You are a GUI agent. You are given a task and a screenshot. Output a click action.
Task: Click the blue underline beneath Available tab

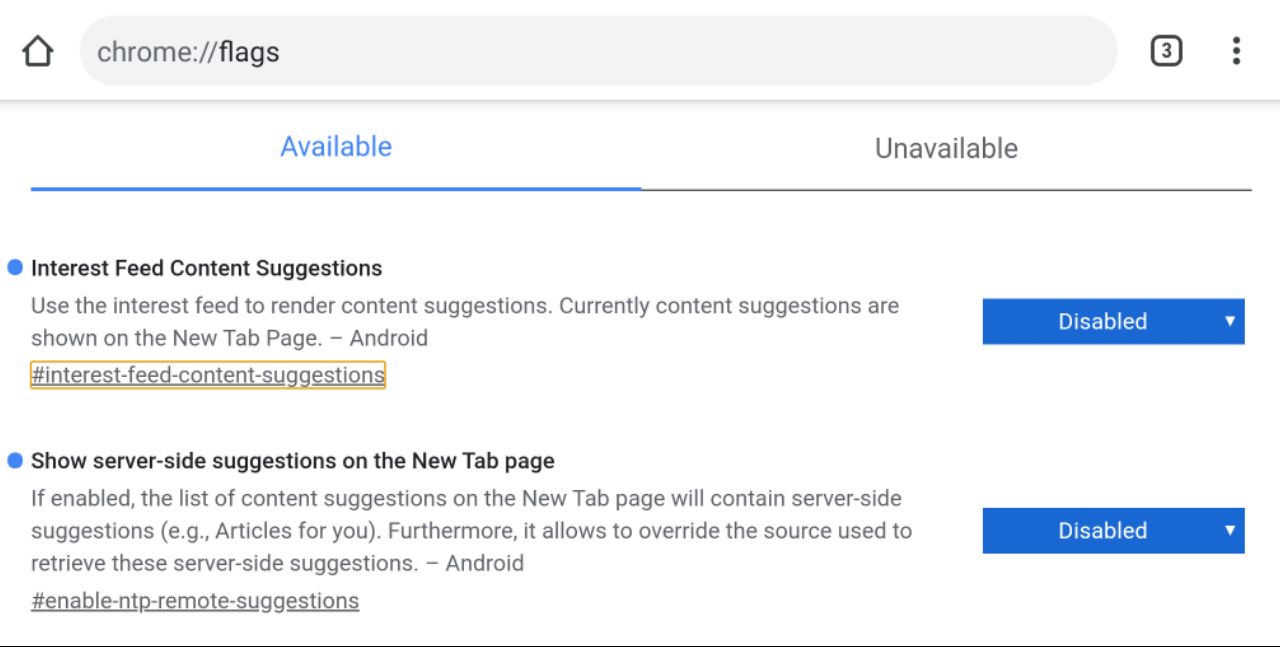(336, 188)
